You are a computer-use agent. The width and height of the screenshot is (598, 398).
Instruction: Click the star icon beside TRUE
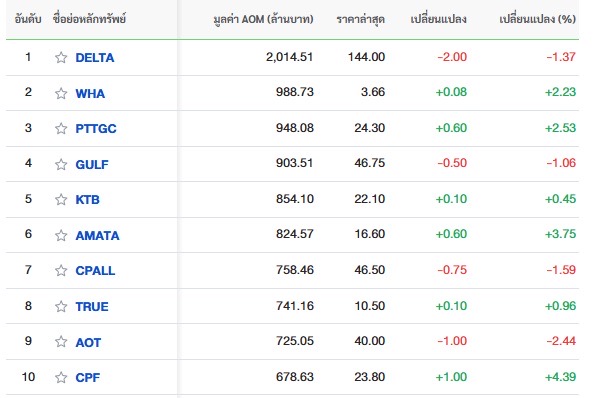(x=61, y=306)
